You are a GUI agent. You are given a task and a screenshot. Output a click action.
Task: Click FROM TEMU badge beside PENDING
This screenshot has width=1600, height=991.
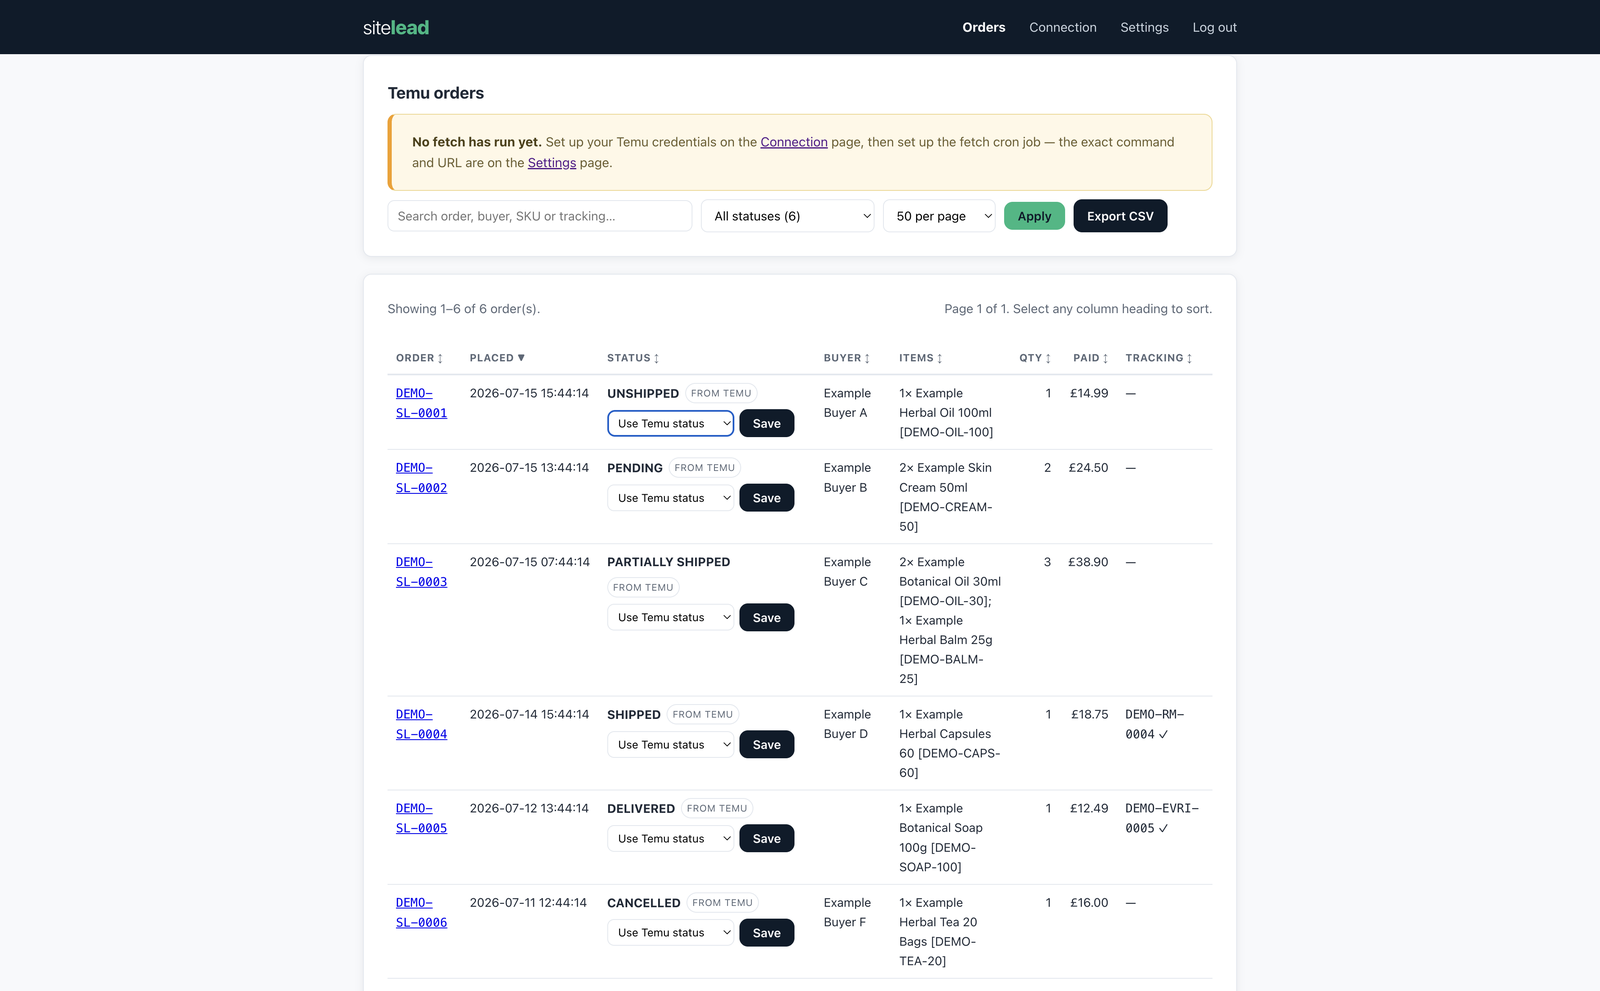(705, 468)
